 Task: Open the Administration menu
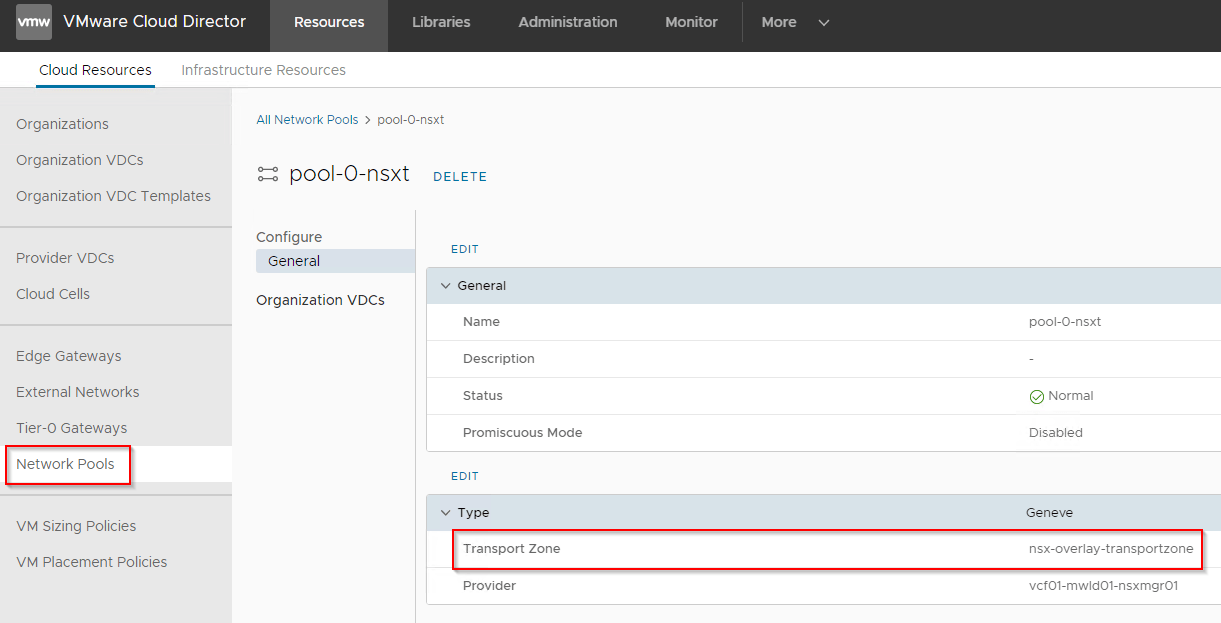(x=568, y=22)
